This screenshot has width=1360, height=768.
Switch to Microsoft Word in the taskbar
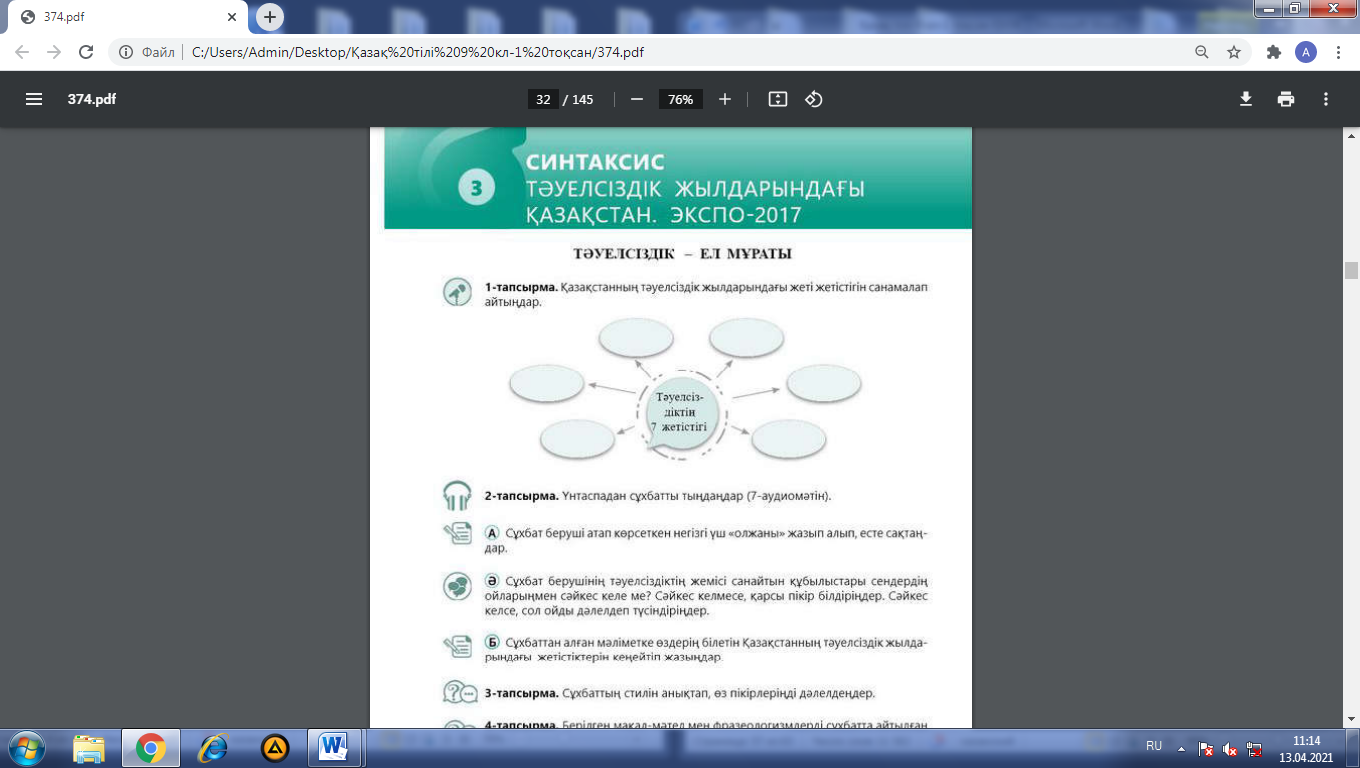click(x=332, y=747)
